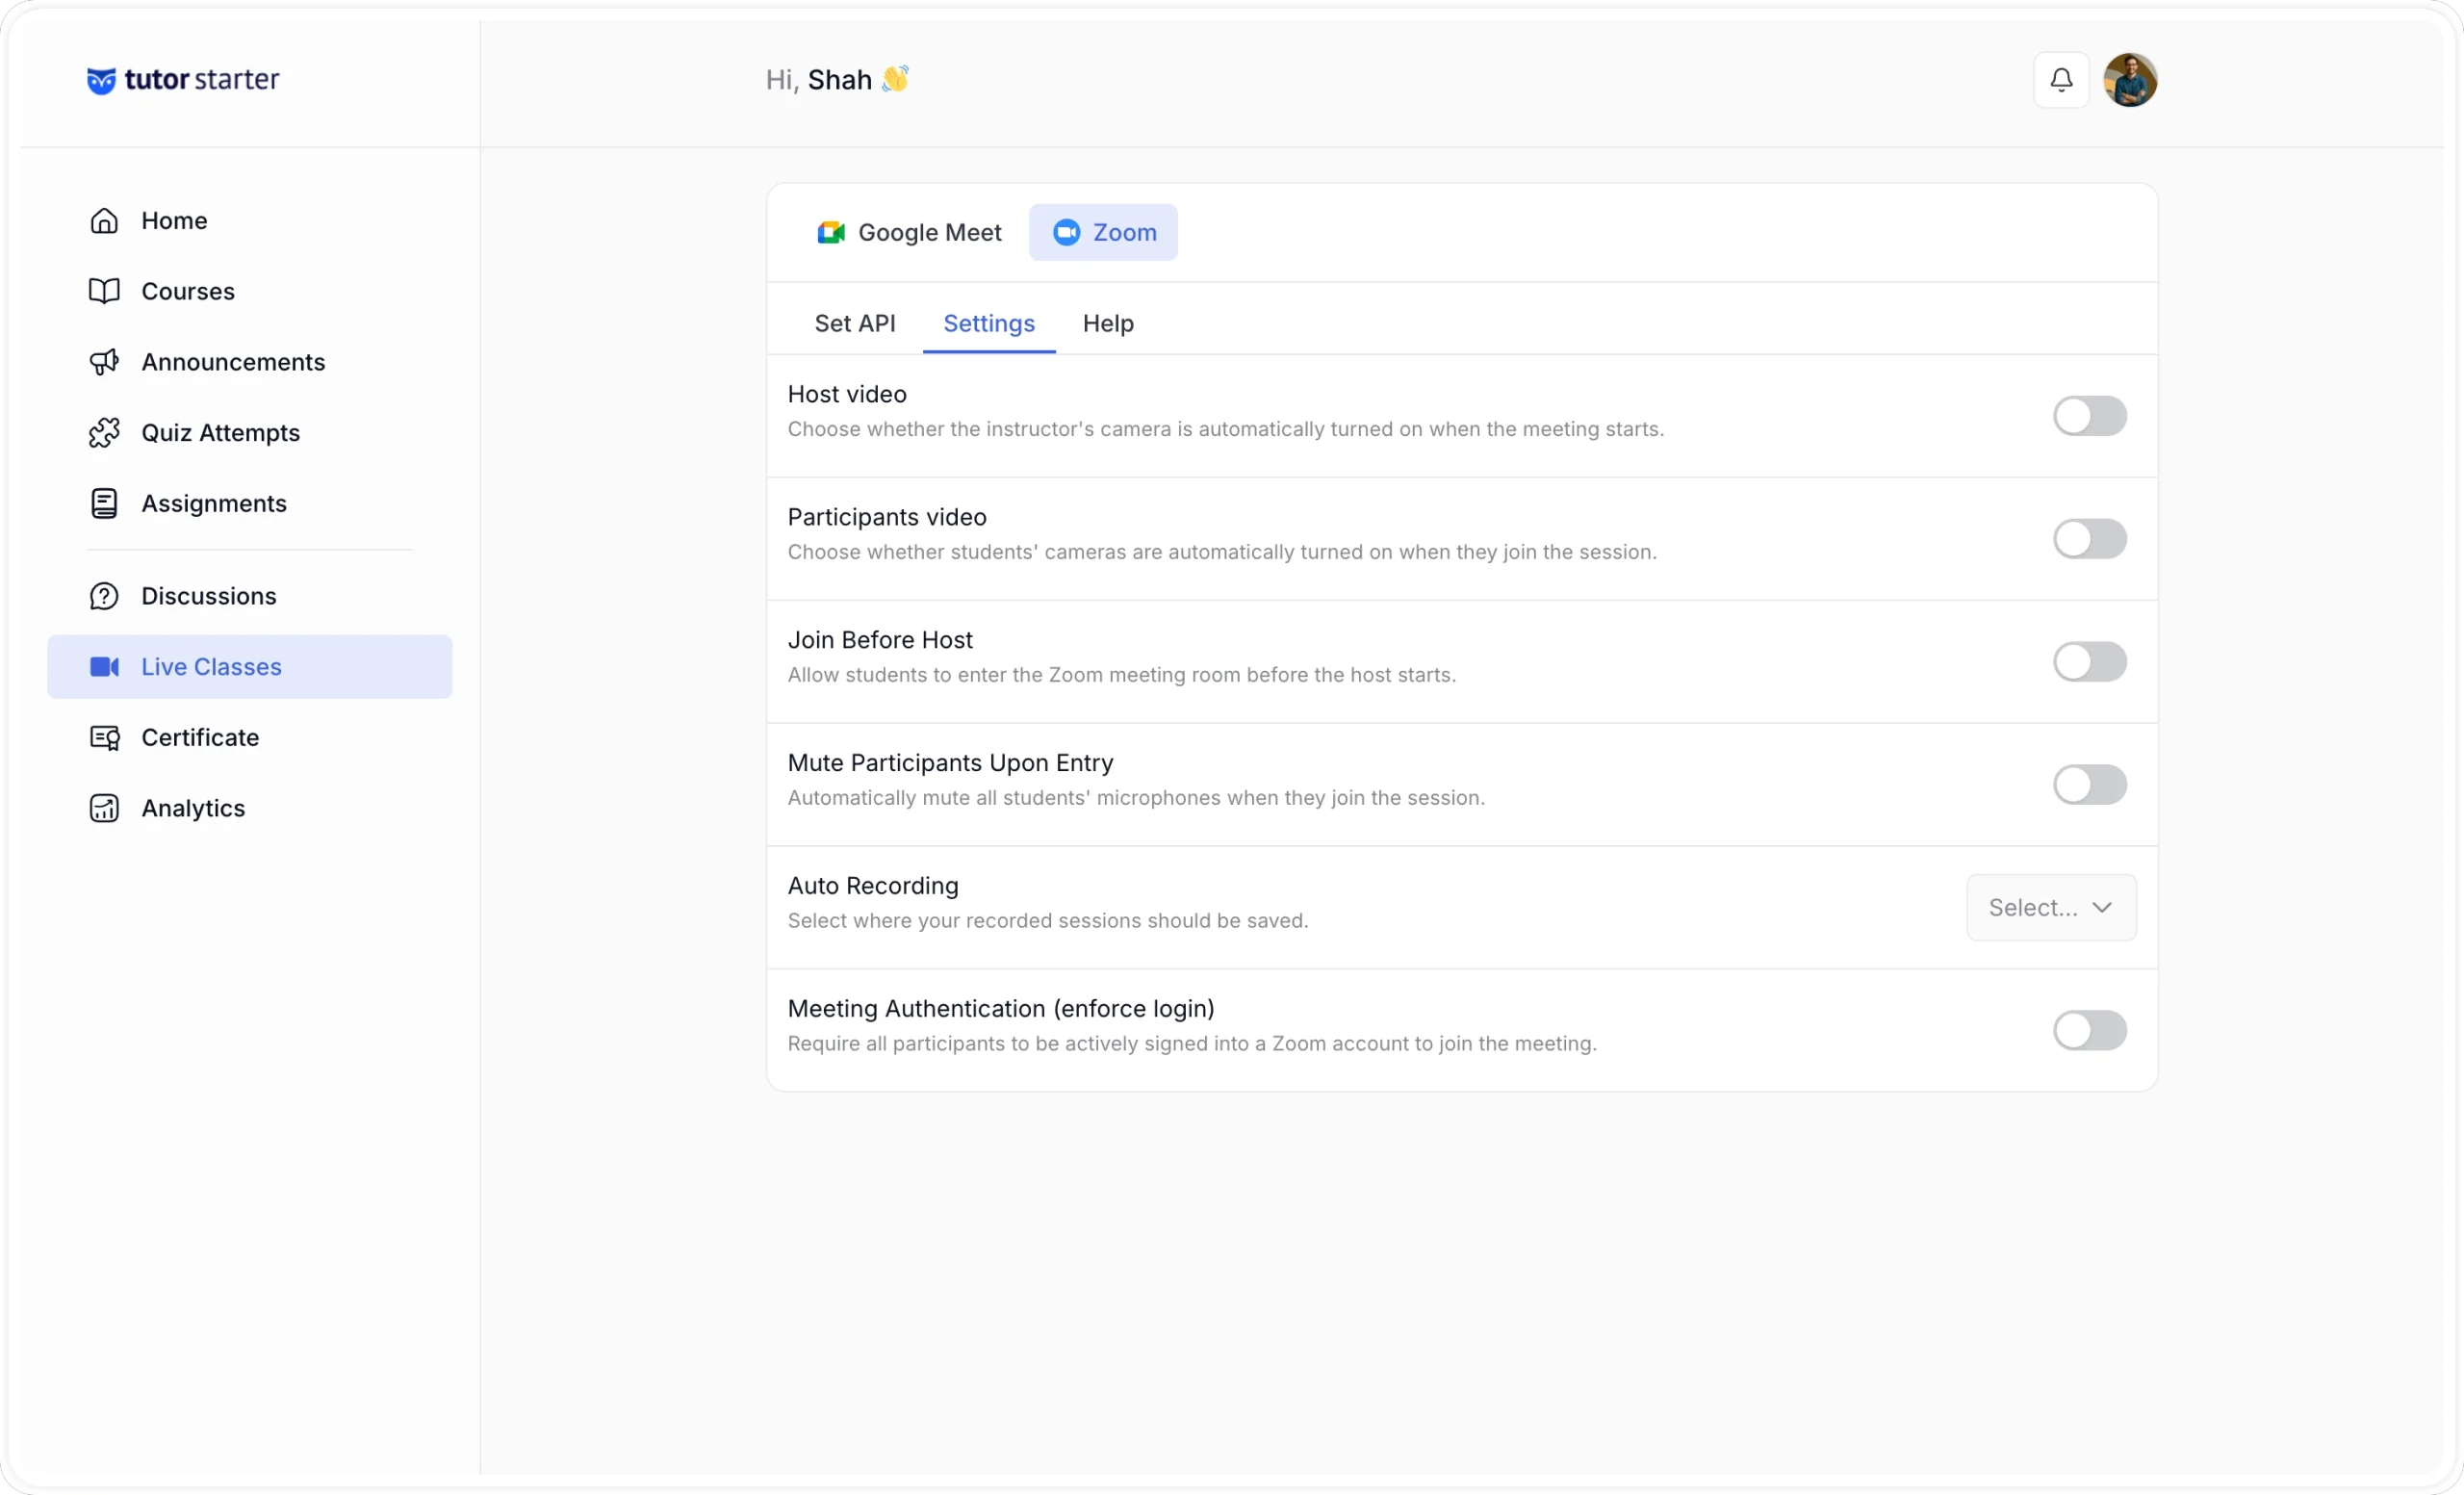The image size is (2464, 1495).
Task: Open the Auto Recording Select dropdown
Action: [x=2051, y=908]
